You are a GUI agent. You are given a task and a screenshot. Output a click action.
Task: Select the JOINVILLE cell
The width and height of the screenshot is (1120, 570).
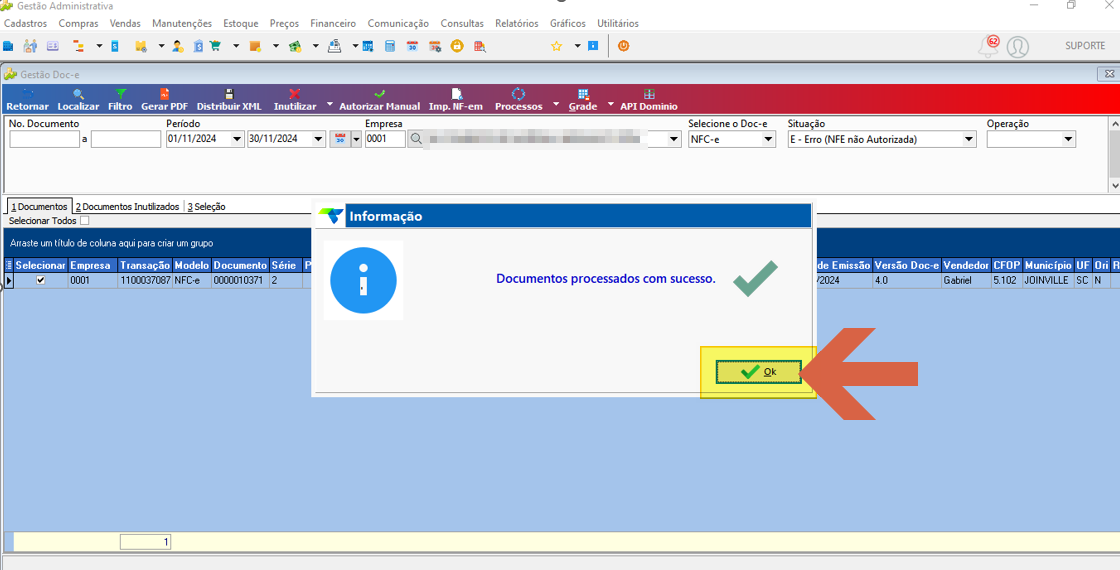click(1048, 281)
